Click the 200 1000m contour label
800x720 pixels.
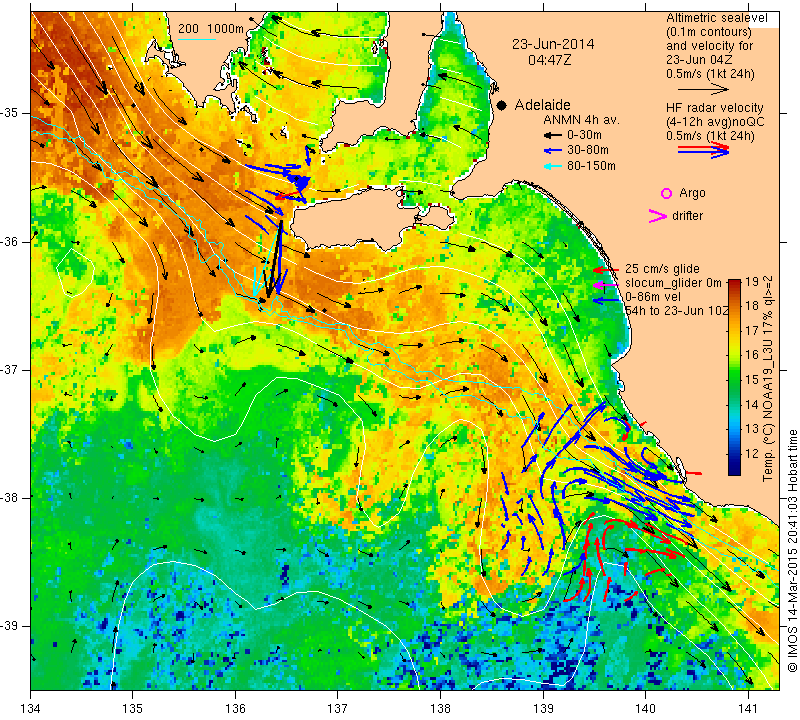click(211, 29)
